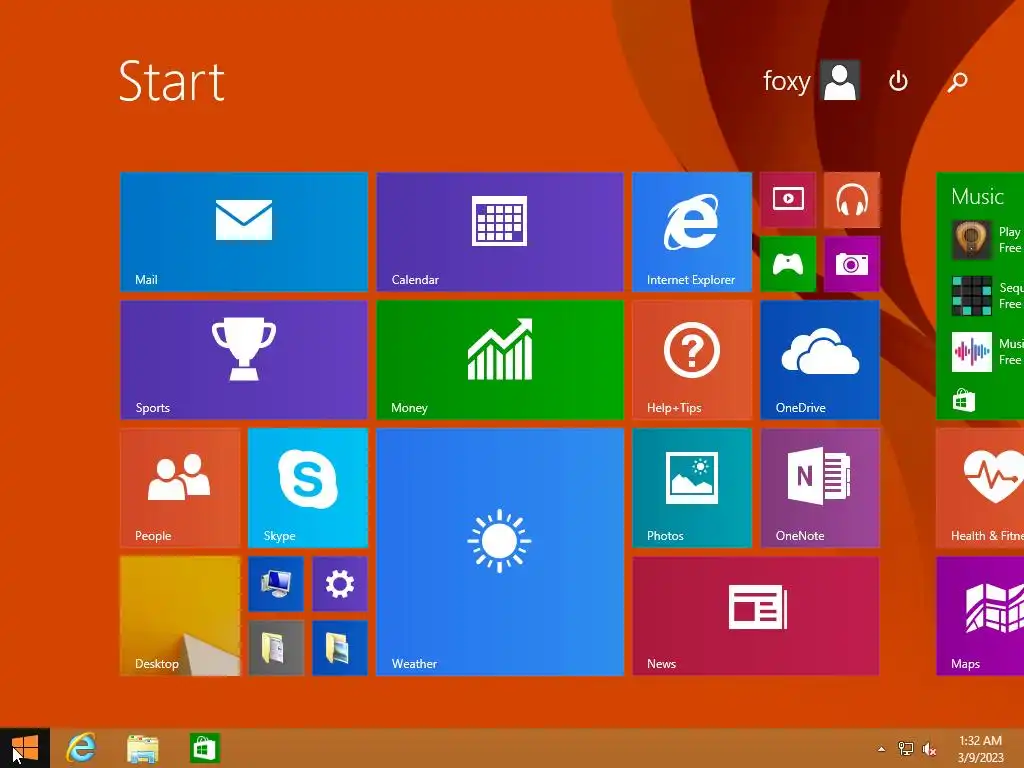Click the Windows Start button in taskbar
The image size is (1024, 768).
[x=25, y=748]
